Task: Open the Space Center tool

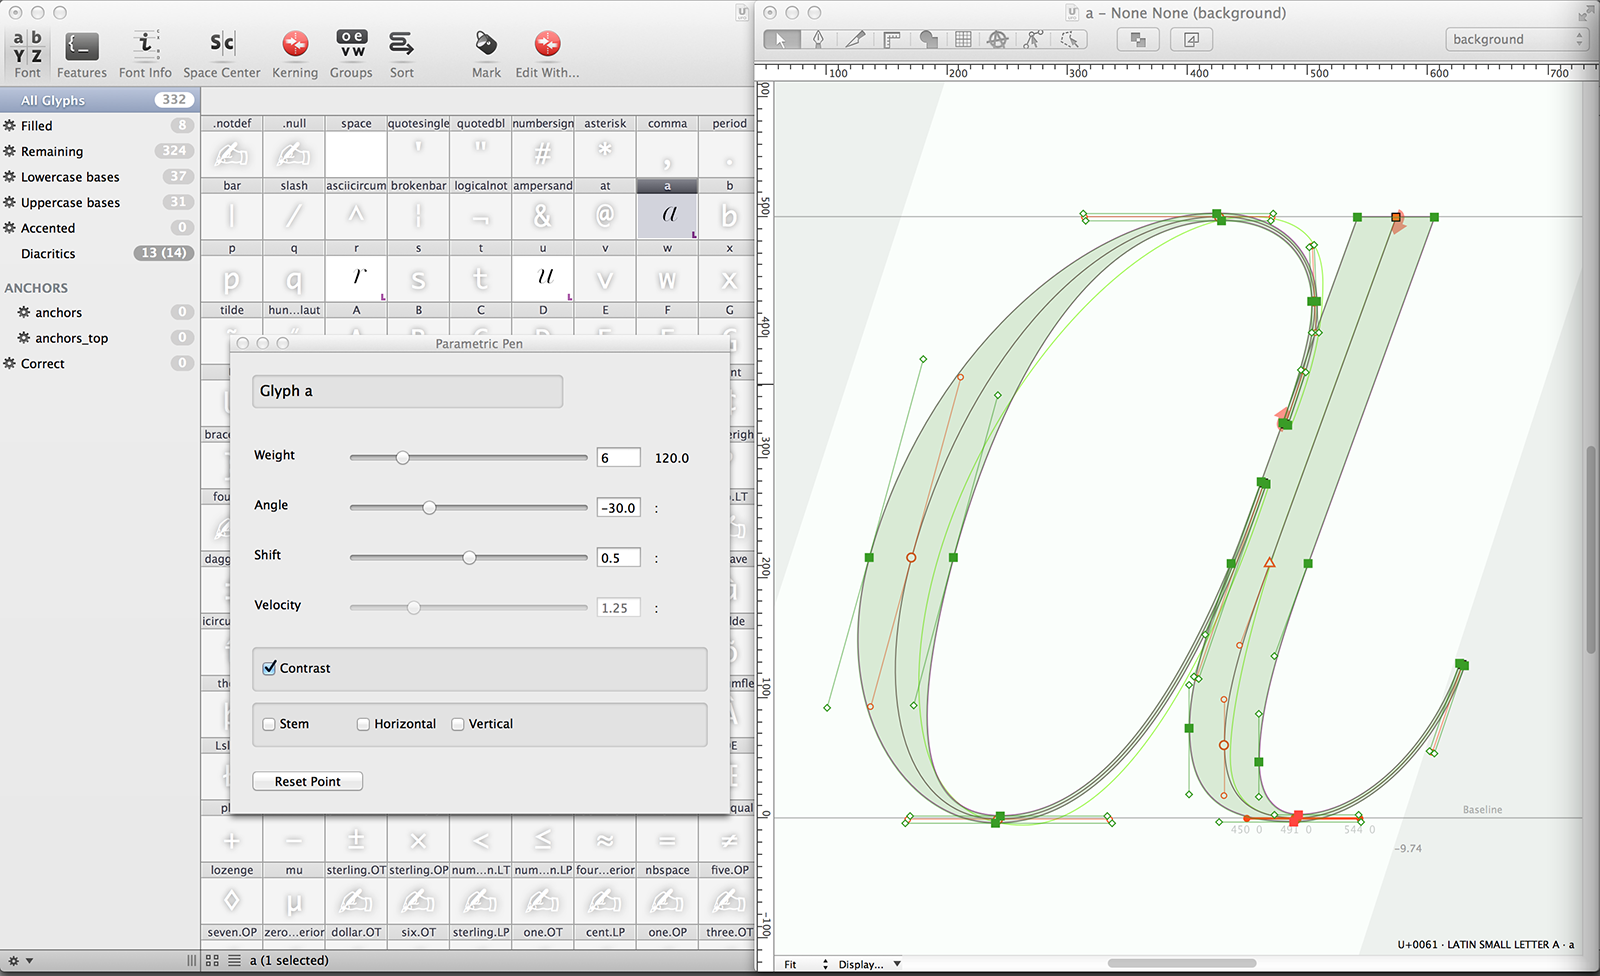Action: click(221, 54)
